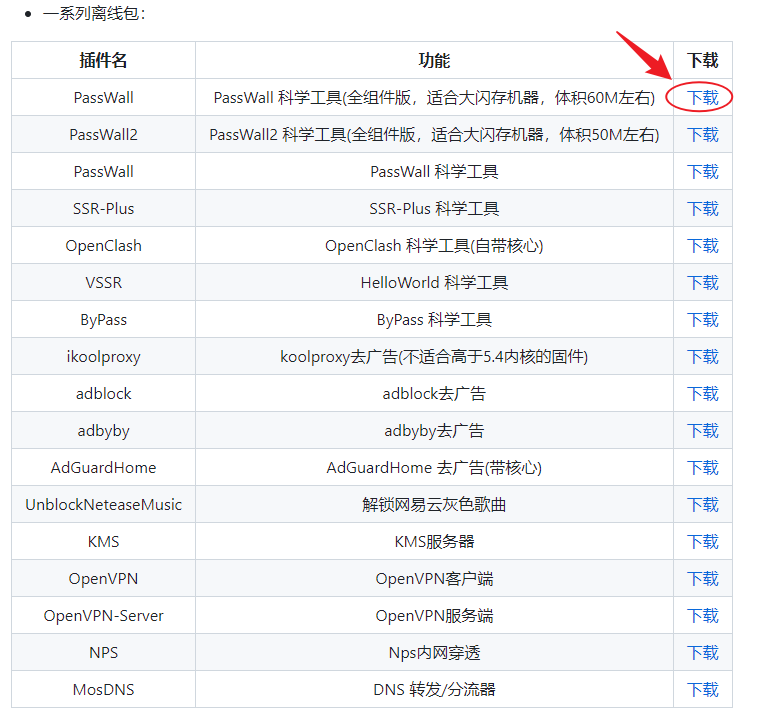Select the OpenClash 科学工具(自带核心) description
Screen dimensions: 757x722
point(434,246)
